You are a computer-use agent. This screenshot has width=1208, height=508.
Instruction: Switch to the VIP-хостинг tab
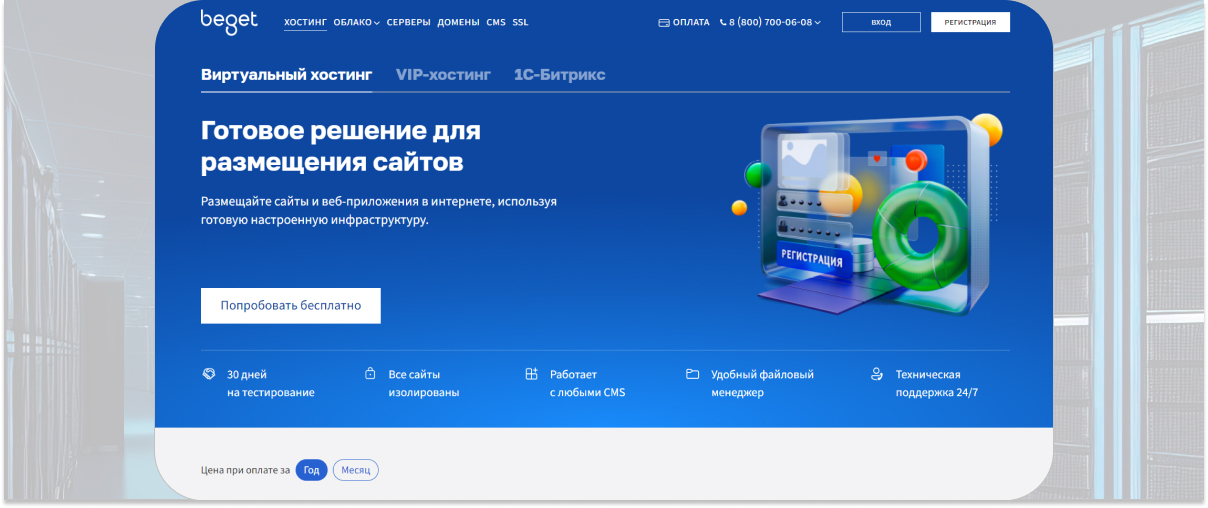click(443, 75)
